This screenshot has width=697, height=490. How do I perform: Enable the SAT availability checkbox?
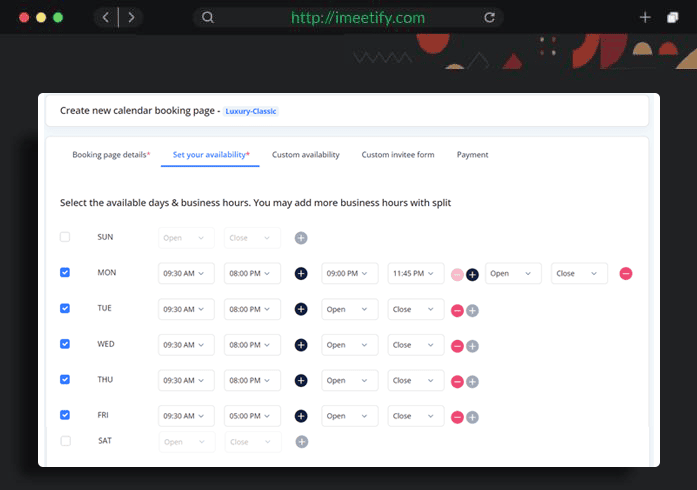65,441
